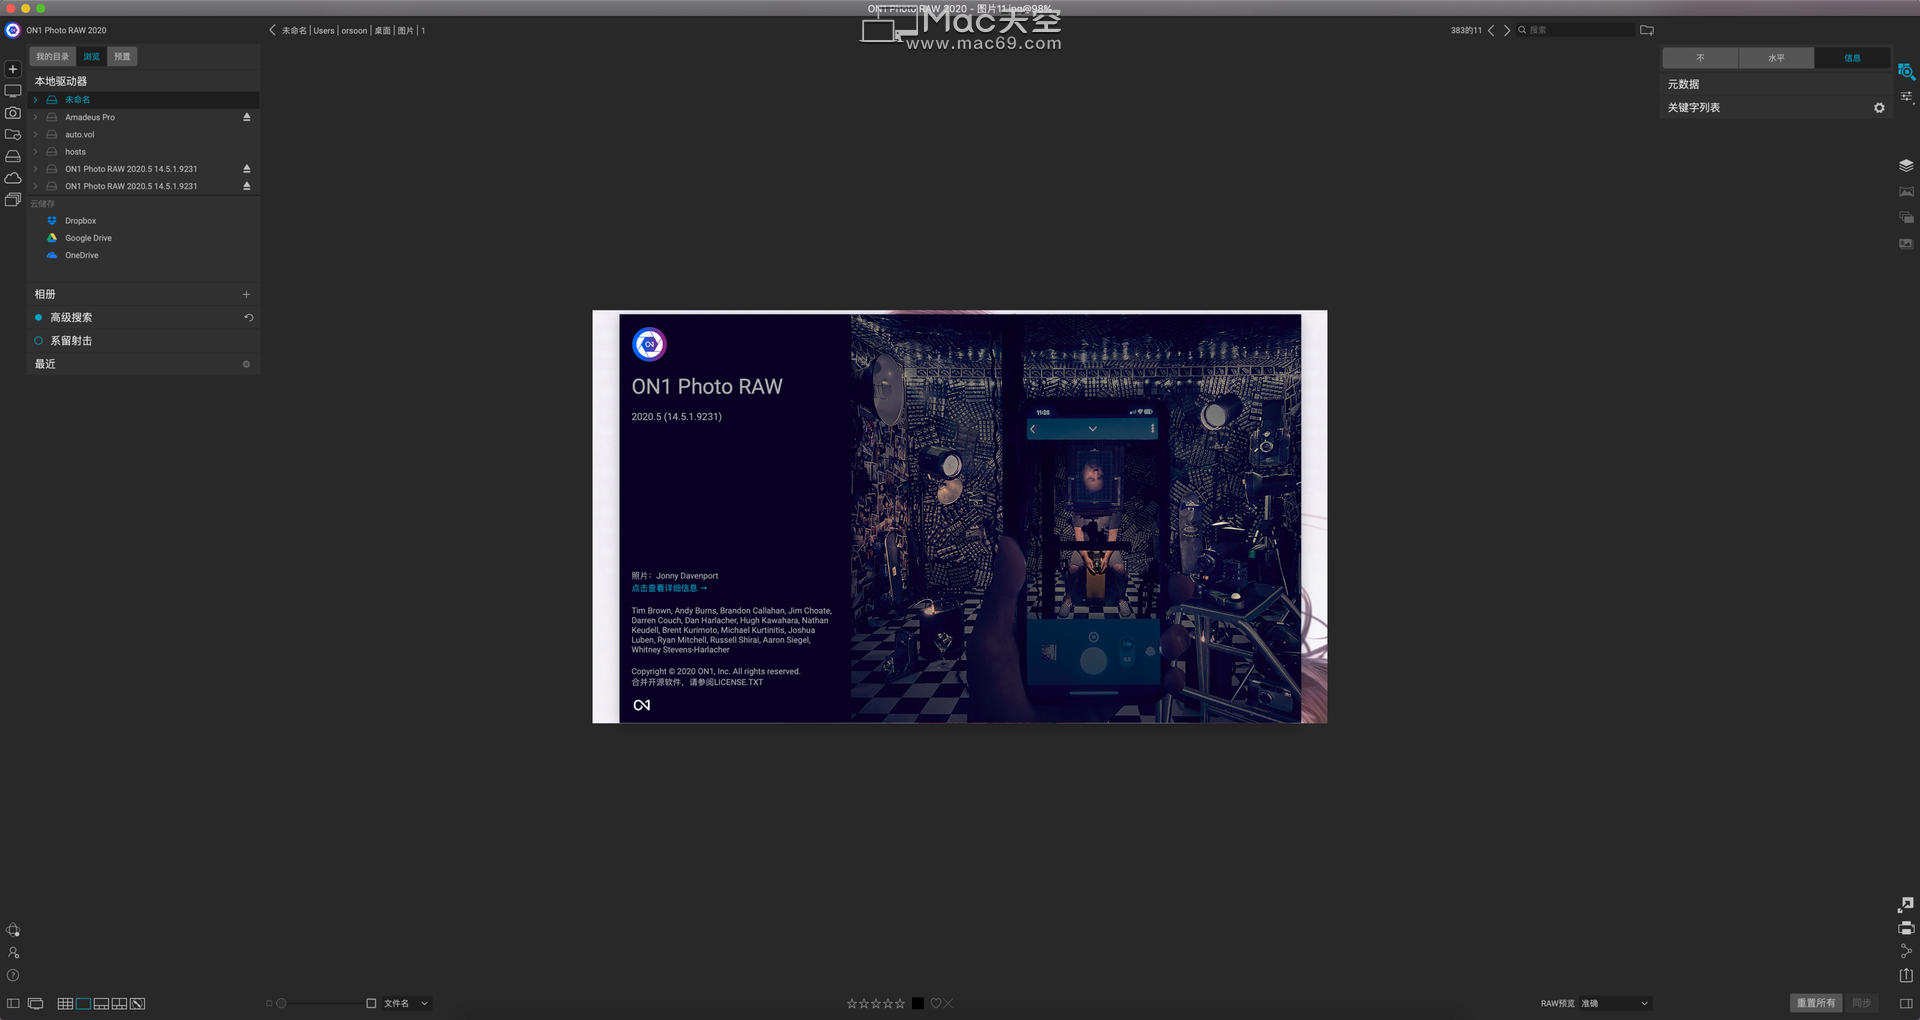
Task: Click the HDR stacked frames icon
Action: (1906, 217)
